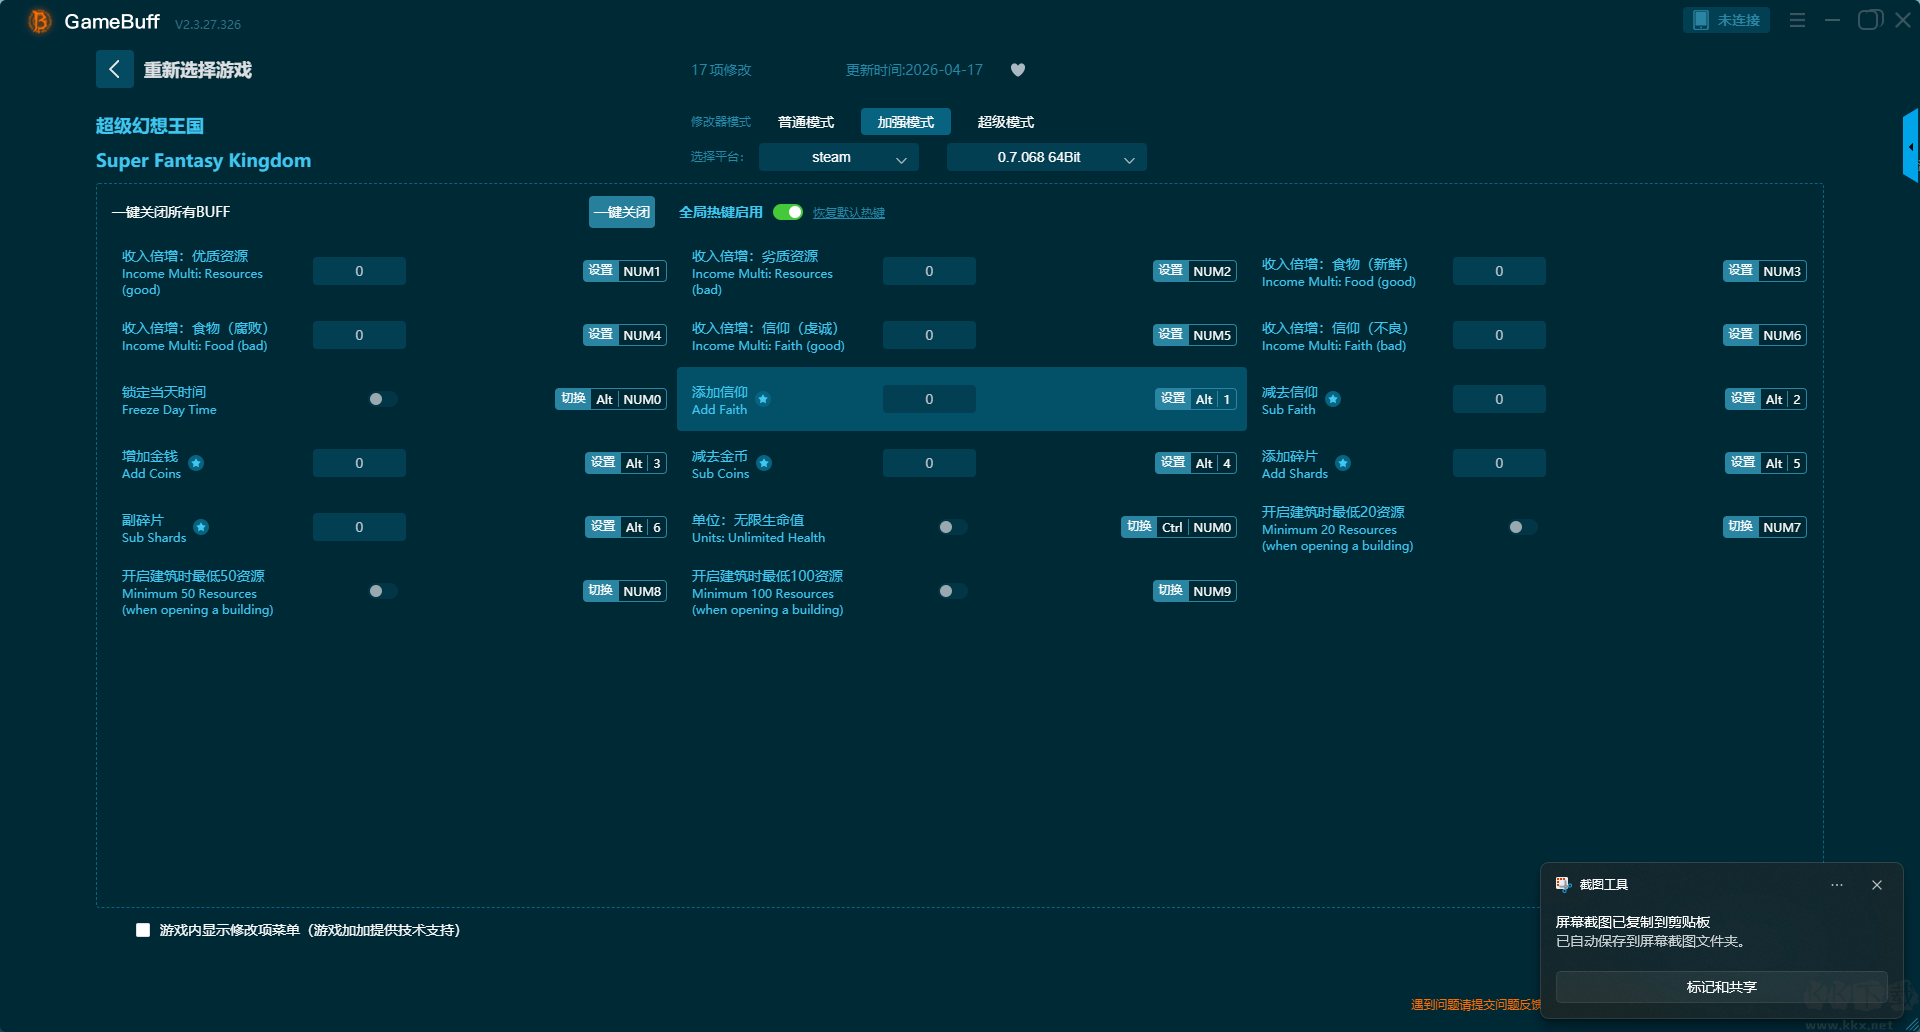Click 设置 hotkey button for NUM2

(x=1171, y=271)
